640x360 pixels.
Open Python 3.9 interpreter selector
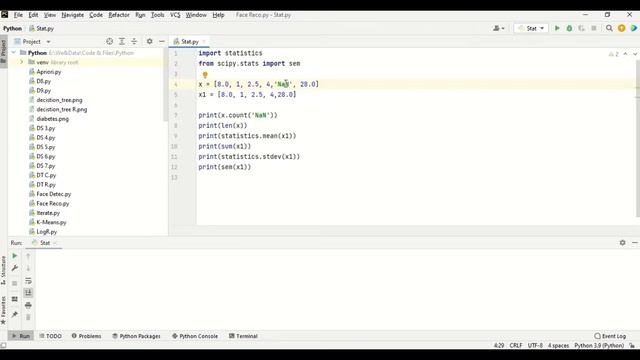[599, 345]
